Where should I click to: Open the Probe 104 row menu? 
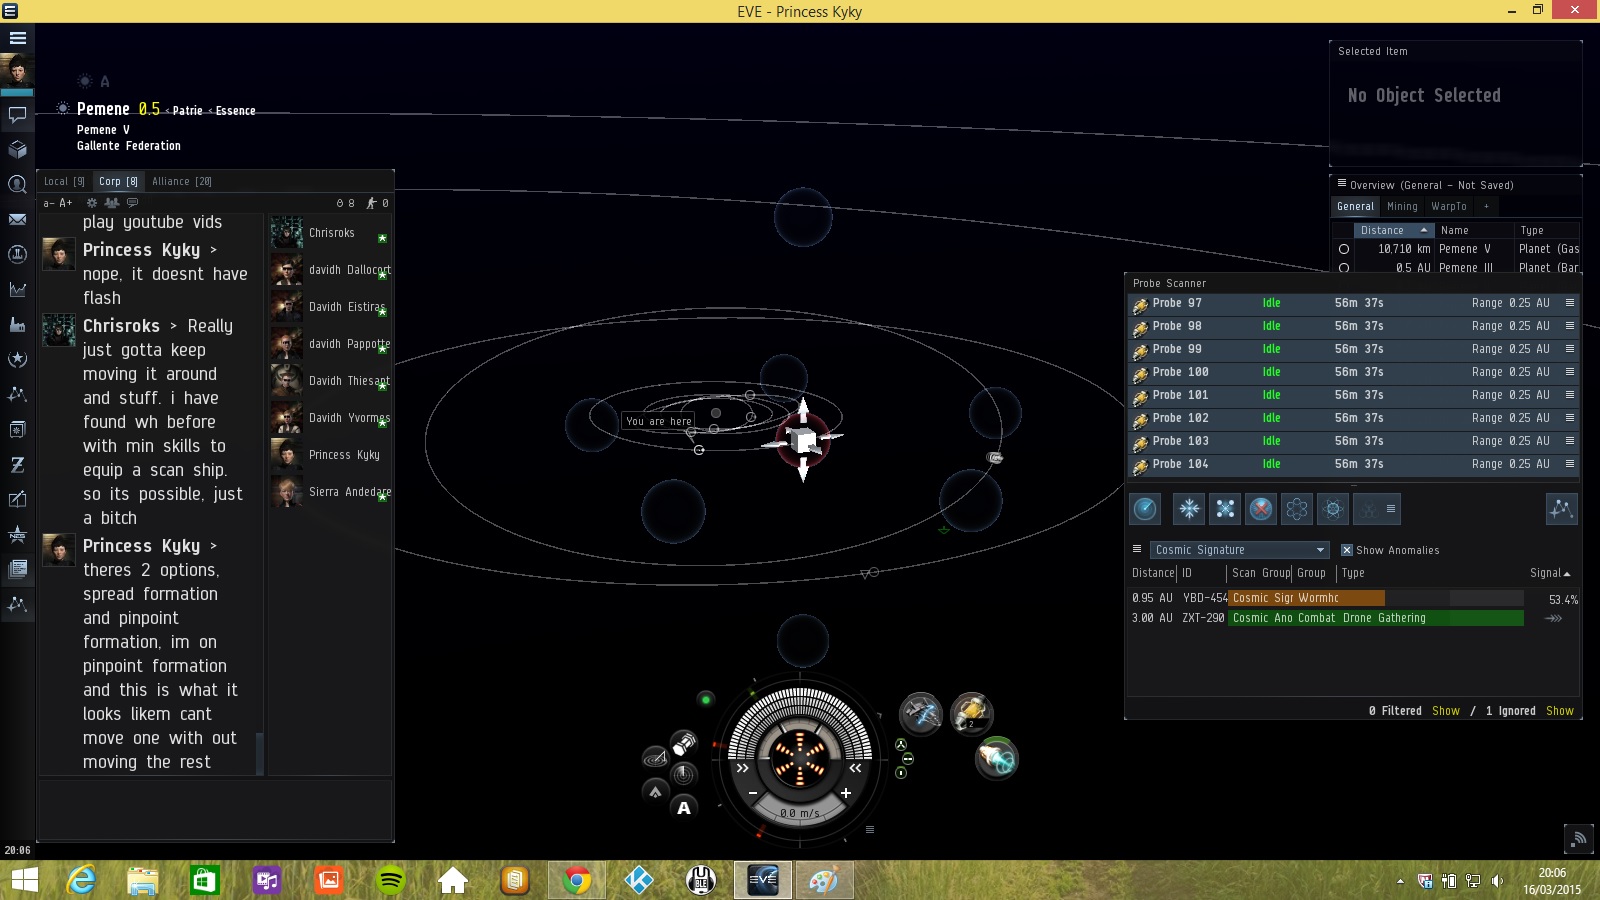point(1569,464)
